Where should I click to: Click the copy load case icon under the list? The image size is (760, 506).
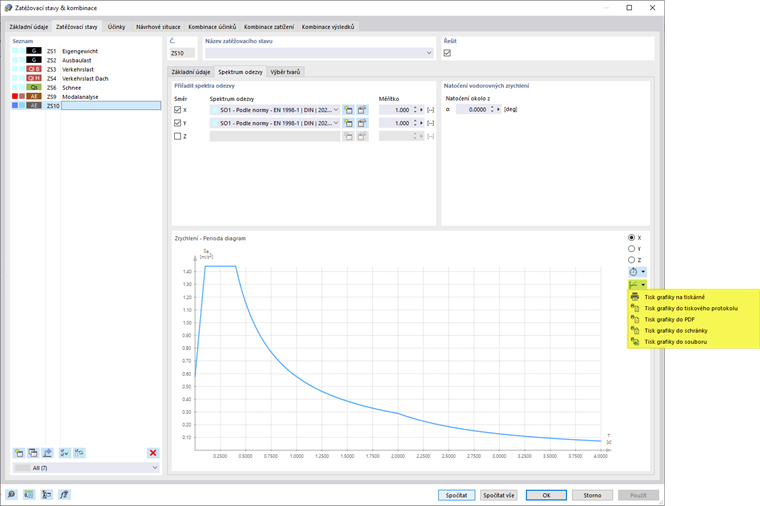[x=33, y=453]
